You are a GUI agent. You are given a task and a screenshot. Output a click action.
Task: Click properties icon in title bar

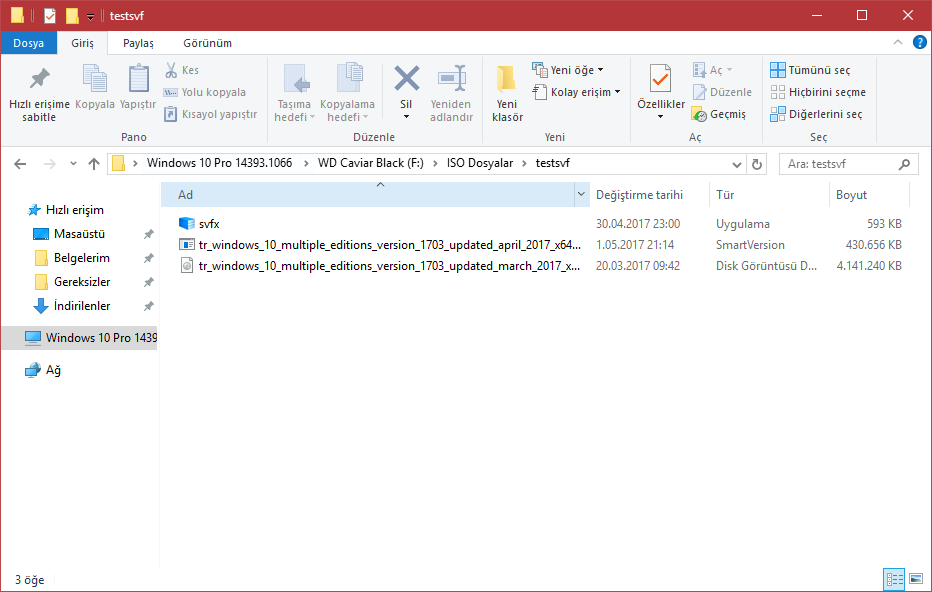50,15
